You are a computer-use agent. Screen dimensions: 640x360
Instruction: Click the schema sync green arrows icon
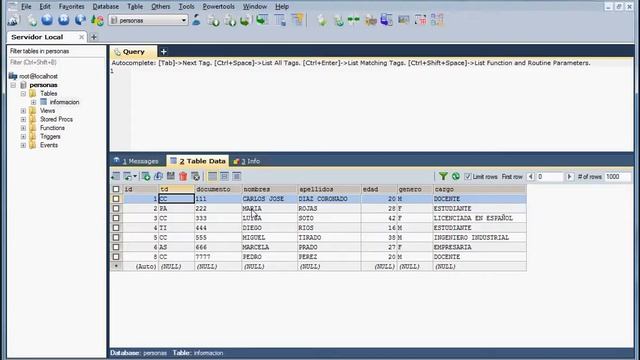tap(353, 20)
